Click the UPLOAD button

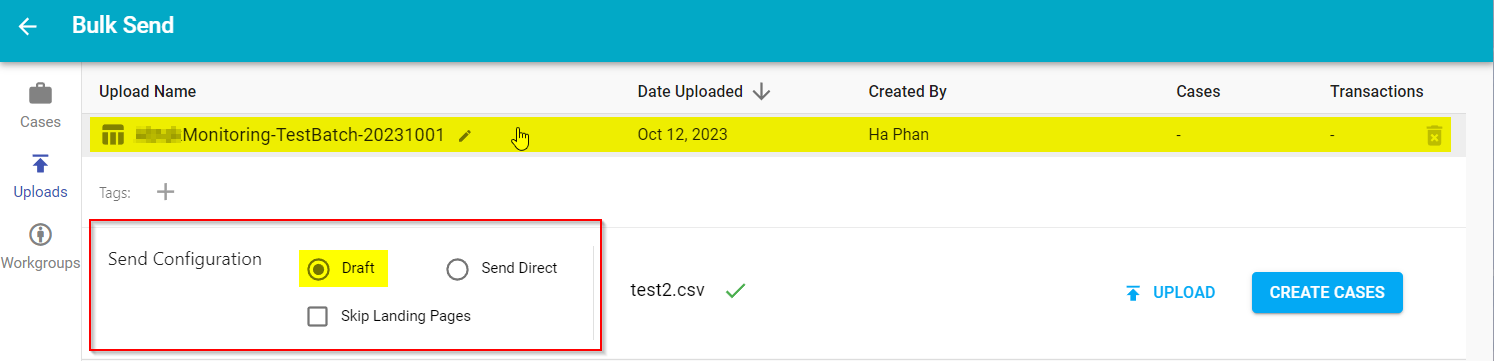click(x=1170, y=293)
